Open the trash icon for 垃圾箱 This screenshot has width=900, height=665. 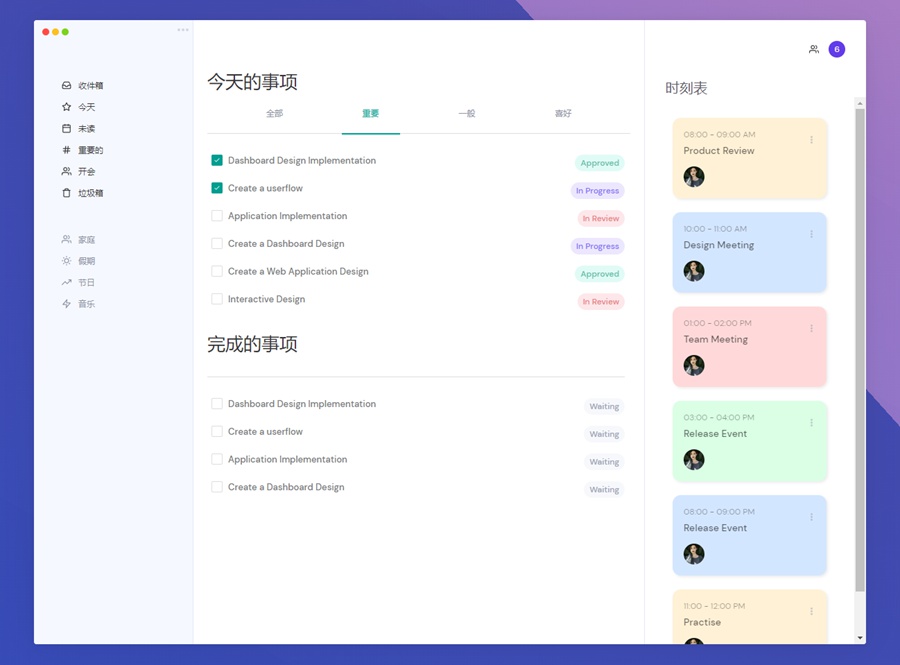pos(66,193)
